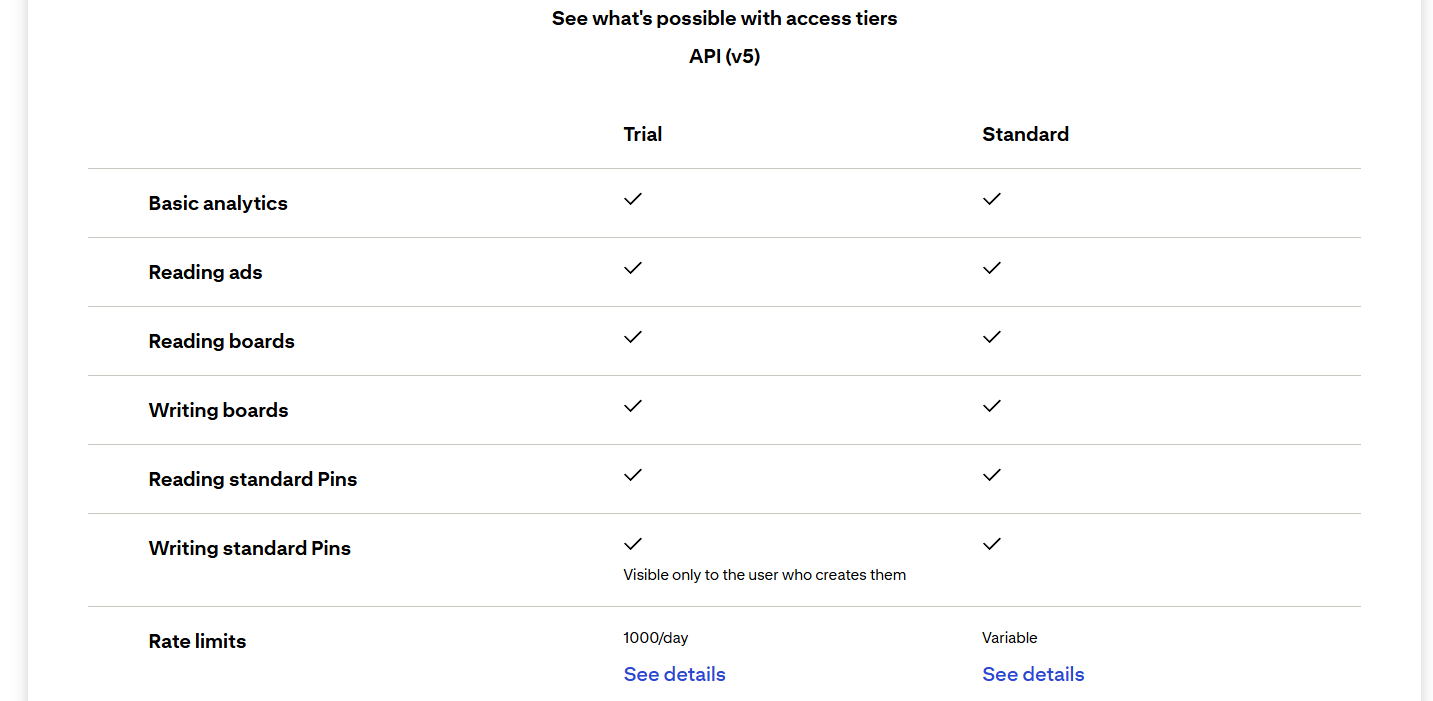Click the Trial checkmark for Reading standard Pins

tap(633, 475)
